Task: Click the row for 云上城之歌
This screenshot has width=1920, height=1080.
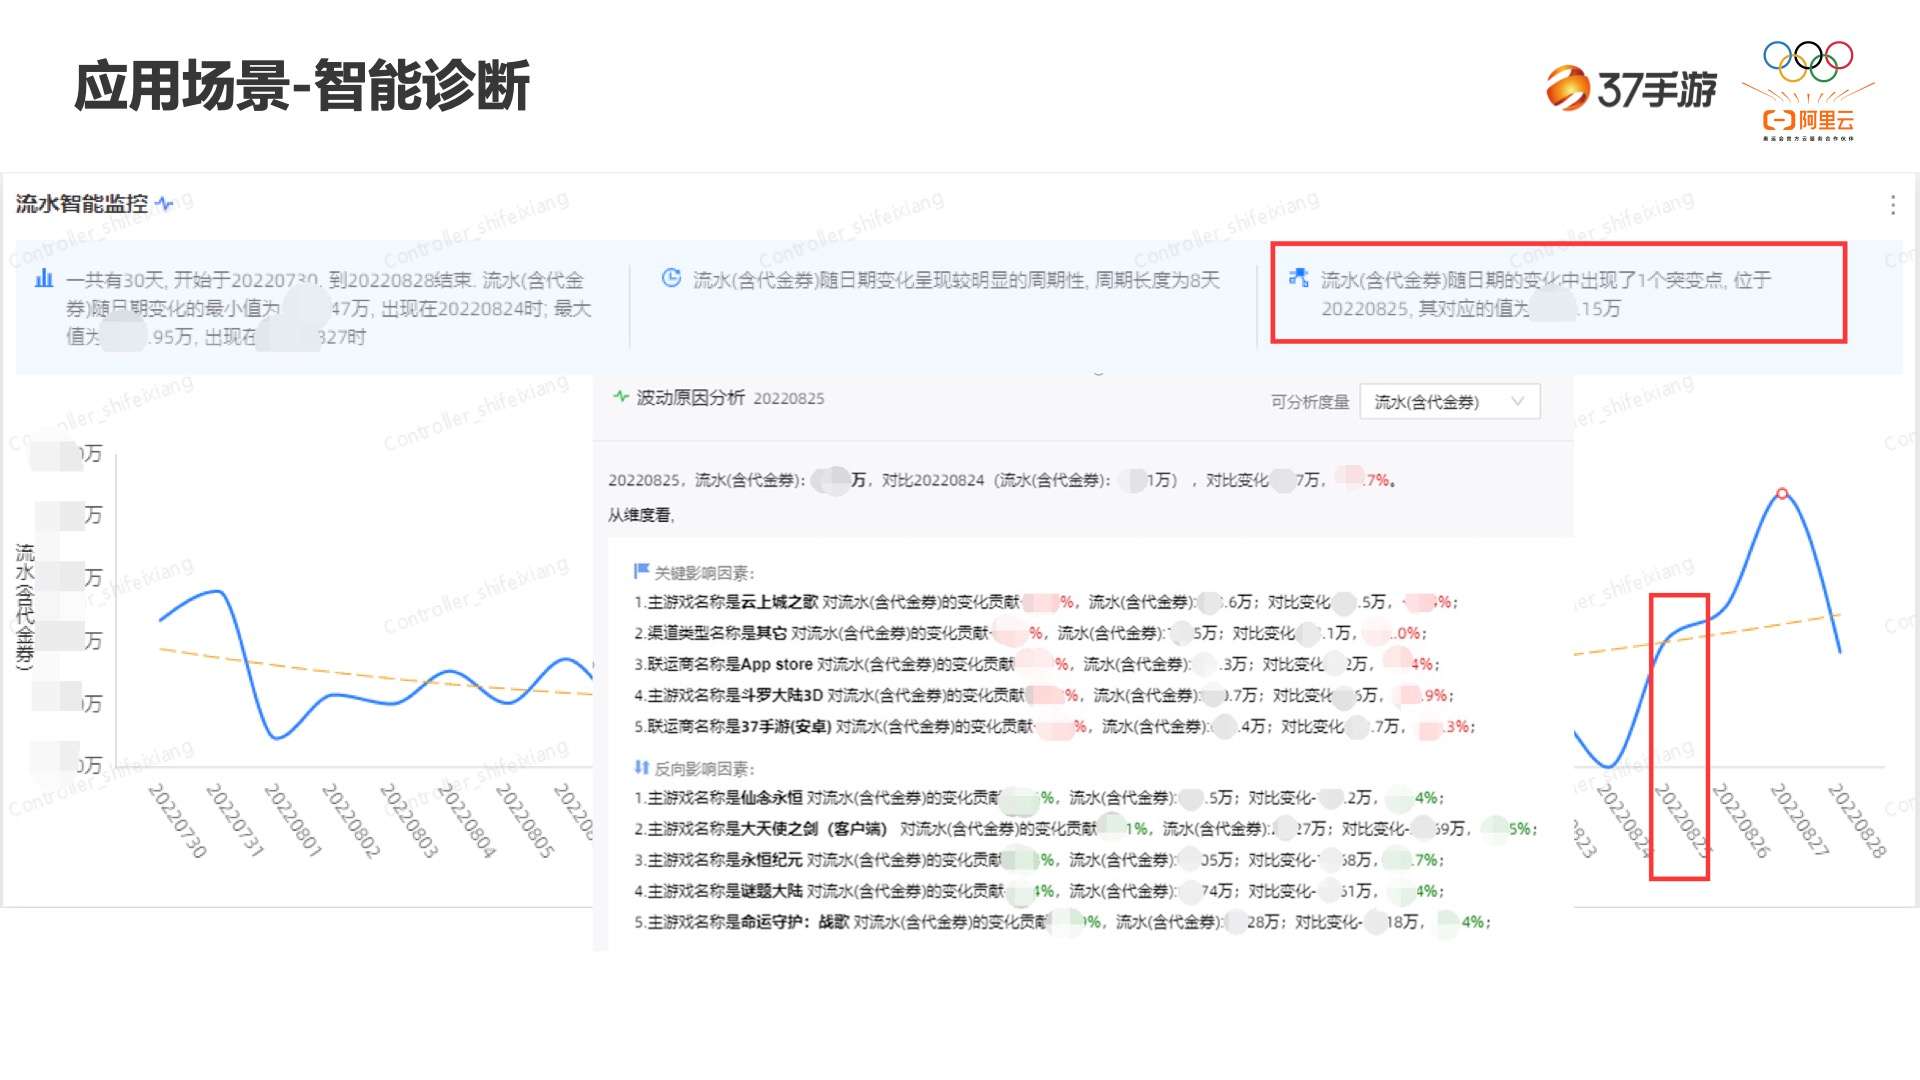Action: click(1046, 602)
